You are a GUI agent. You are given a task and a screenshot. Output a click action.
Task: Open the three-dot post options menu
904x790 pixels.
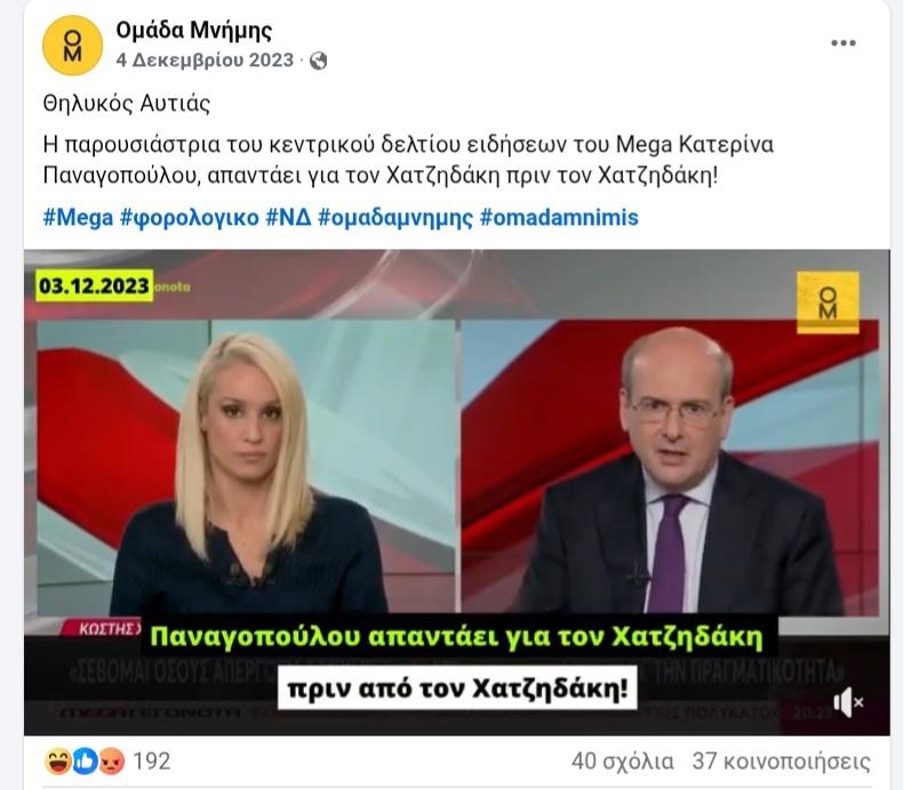pos(843,43)
